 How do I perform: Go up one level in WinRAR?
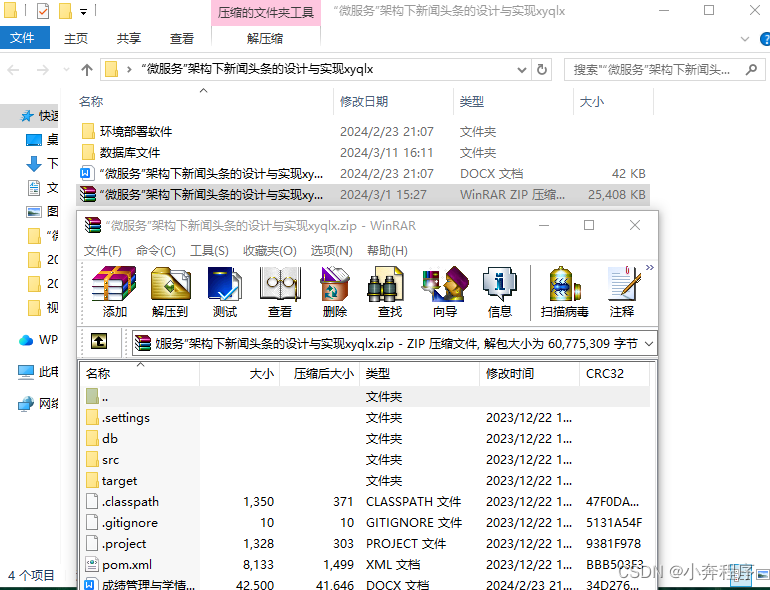click(x=99, y=341)
